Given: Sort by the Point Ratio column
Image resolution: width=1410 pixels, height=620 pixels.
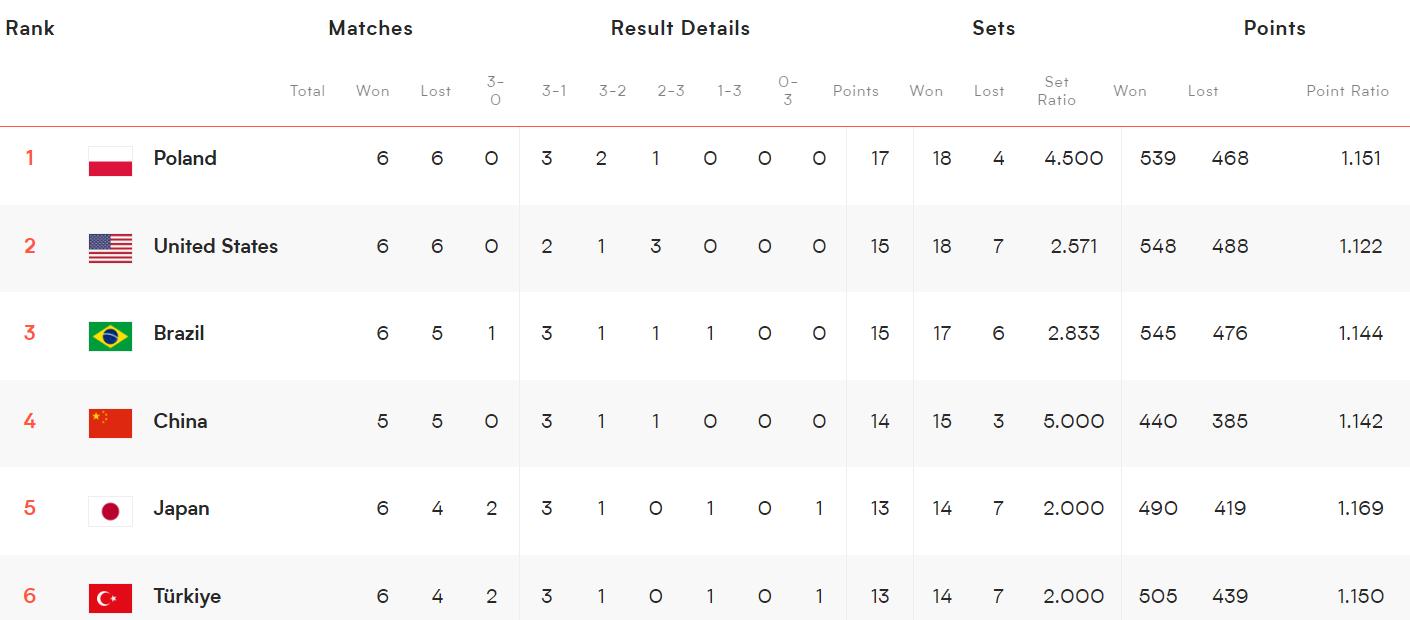Looking at the screenshot, I should click(1347, 90).
